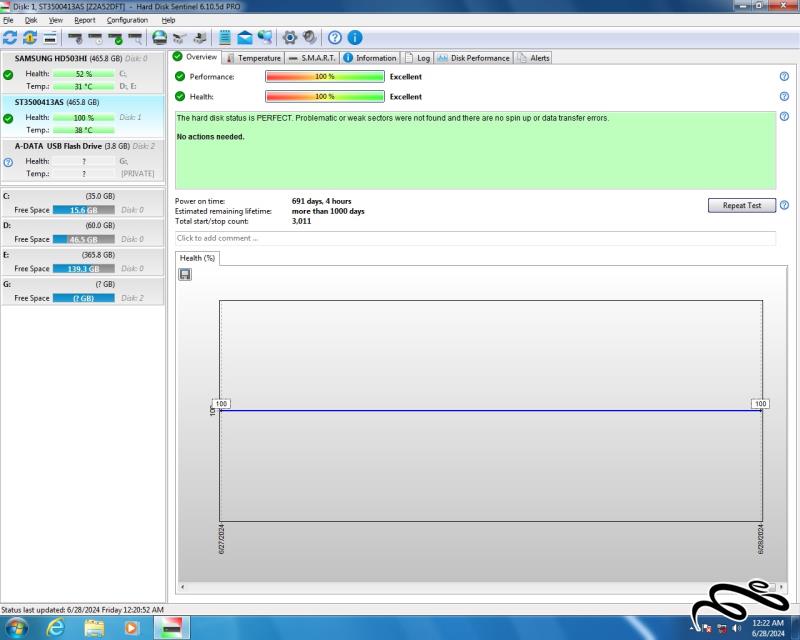The height and width of the screenshot is (640, 800).
Task: Select the Health (%) chart tab
Action: [197, 258]
